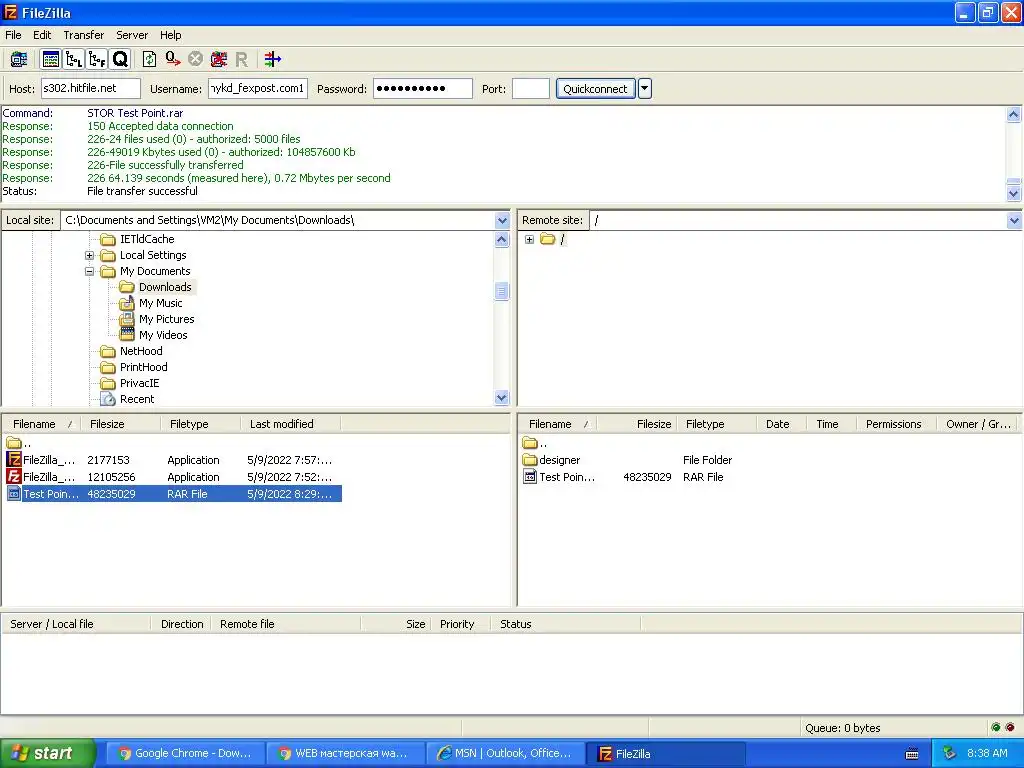The height and width of the screenshot is (768, 1024).
Task: Expand the Local Settings folder node
Action: [89, 255]
